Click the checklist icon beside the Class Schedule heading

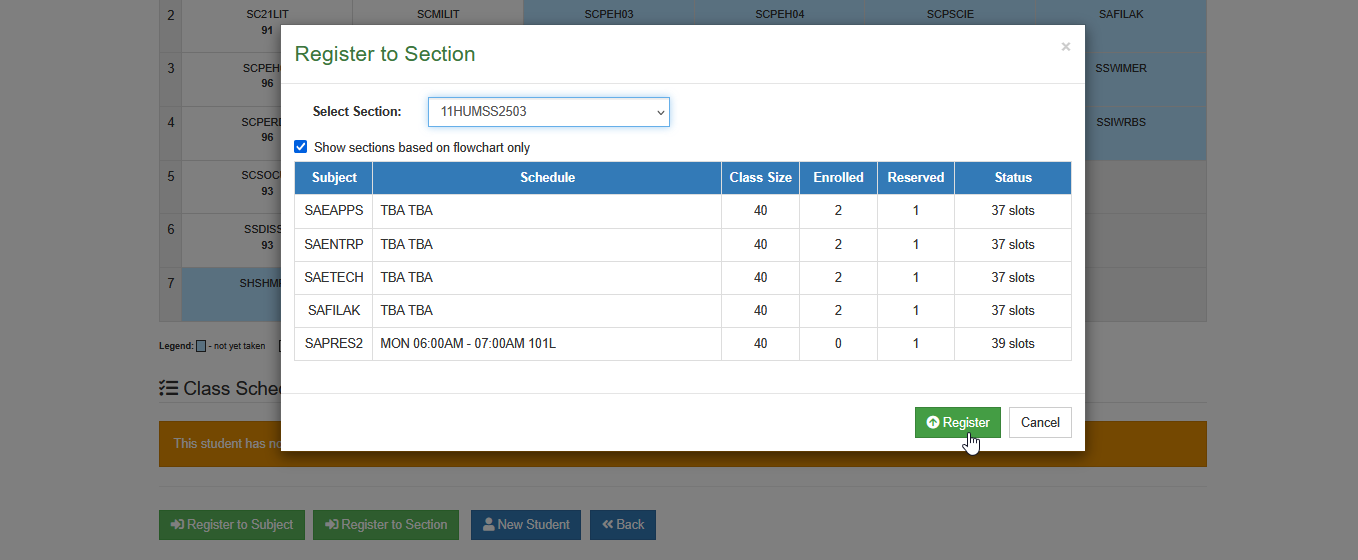coord(169,388)
